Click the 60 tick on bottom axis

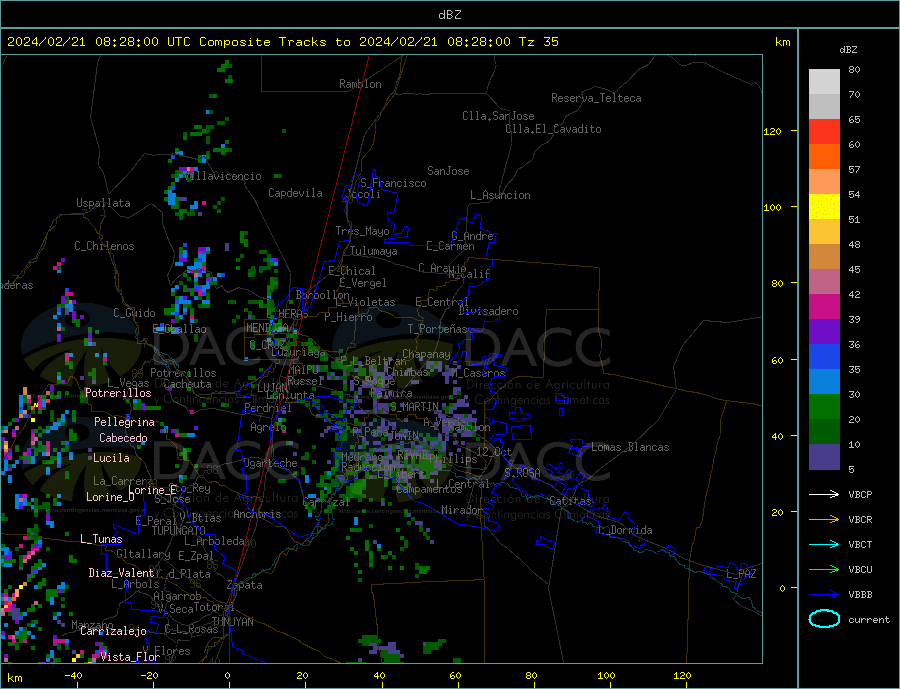point(455,676)
